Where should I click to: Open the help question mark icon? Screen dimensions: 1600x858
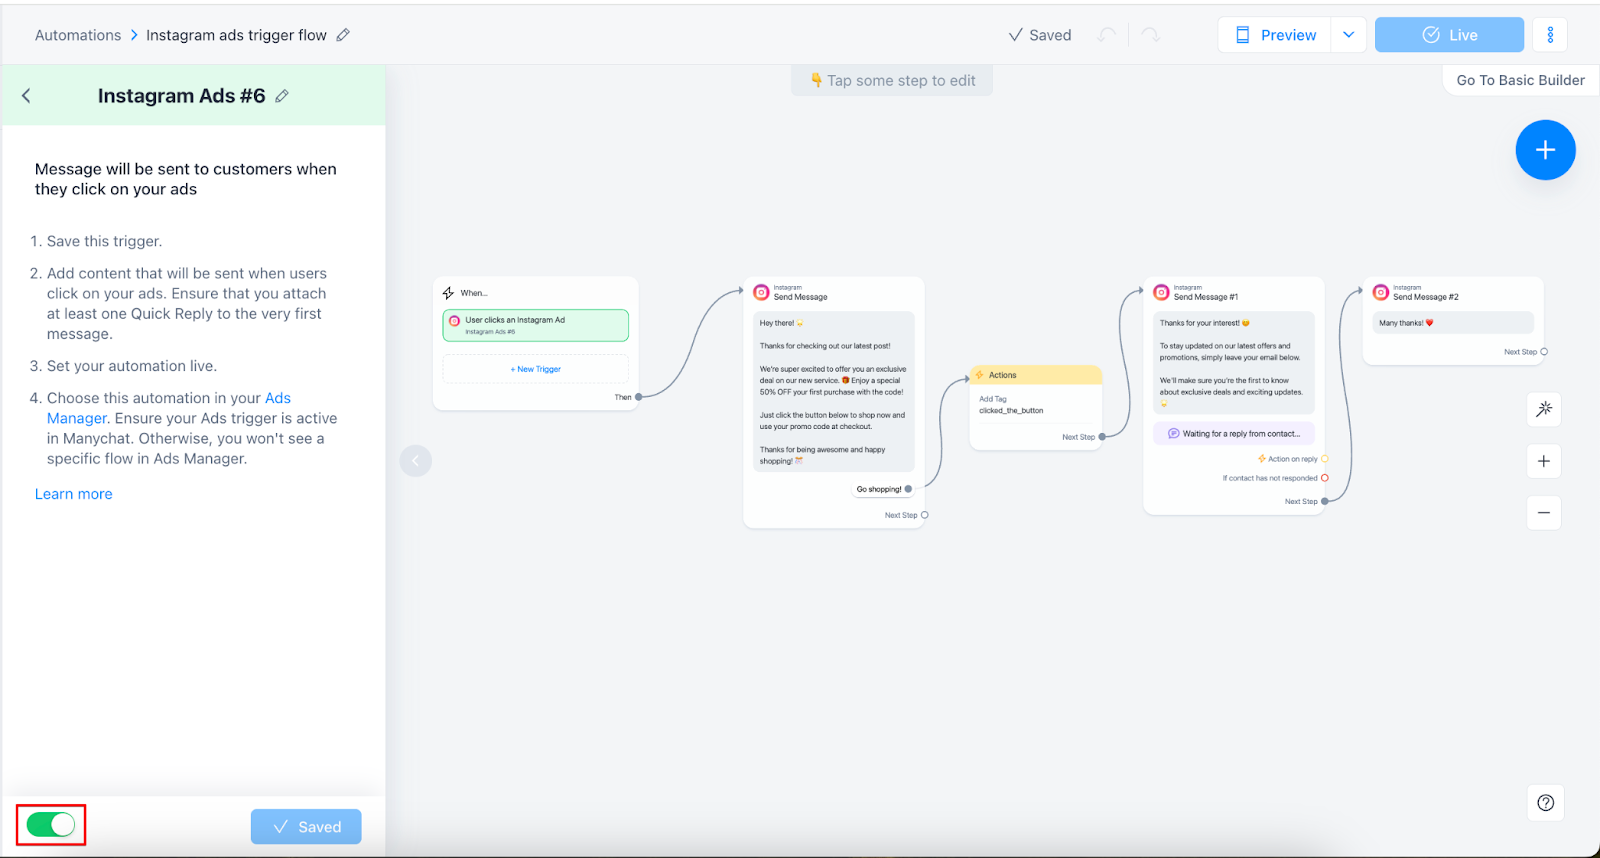click(1545, 803)
